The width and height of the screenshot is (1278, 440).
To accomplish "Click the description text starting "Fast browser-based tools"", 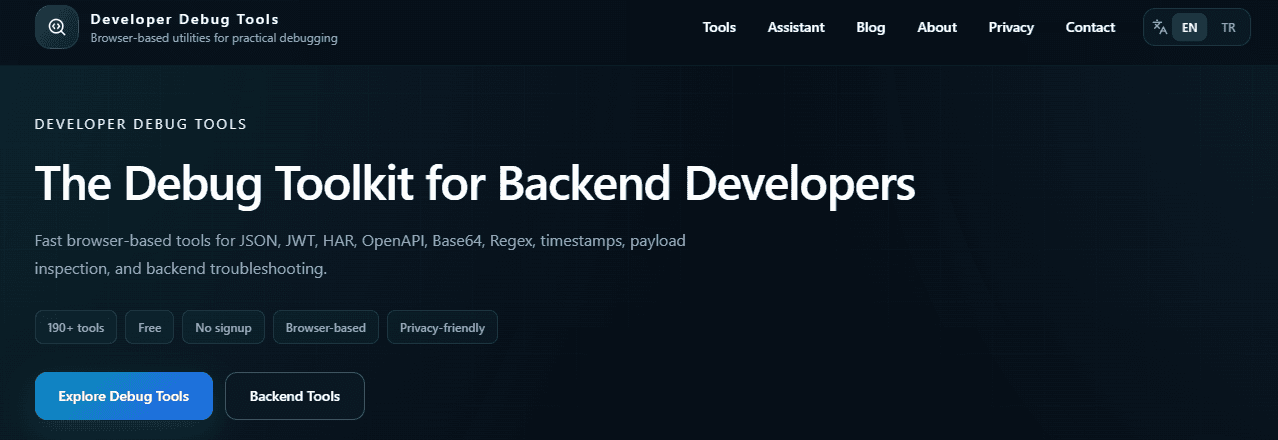I will point(360,256).
